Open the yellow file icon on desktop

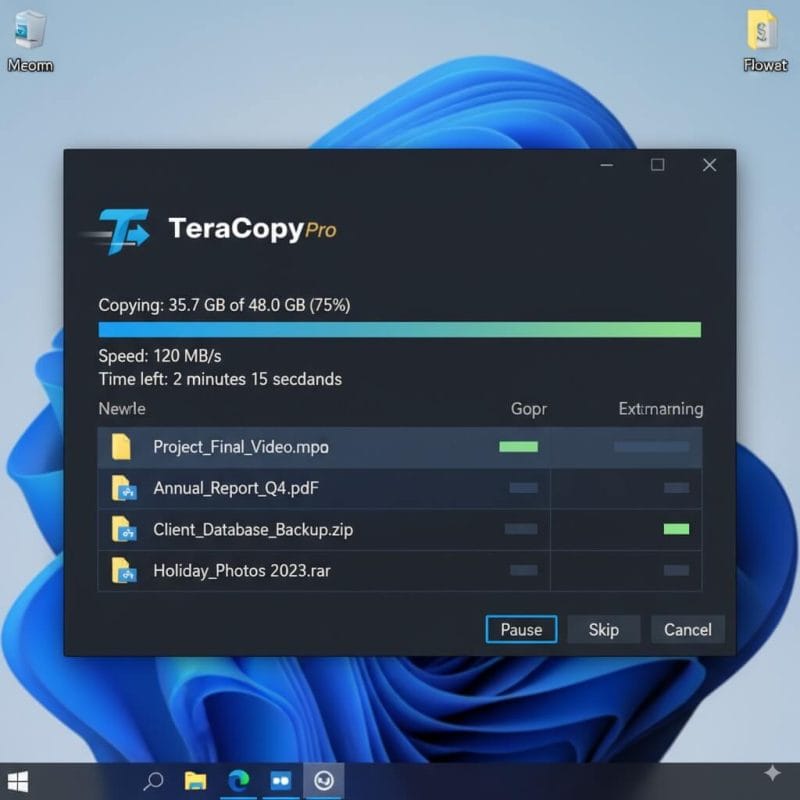coord(763,32)
